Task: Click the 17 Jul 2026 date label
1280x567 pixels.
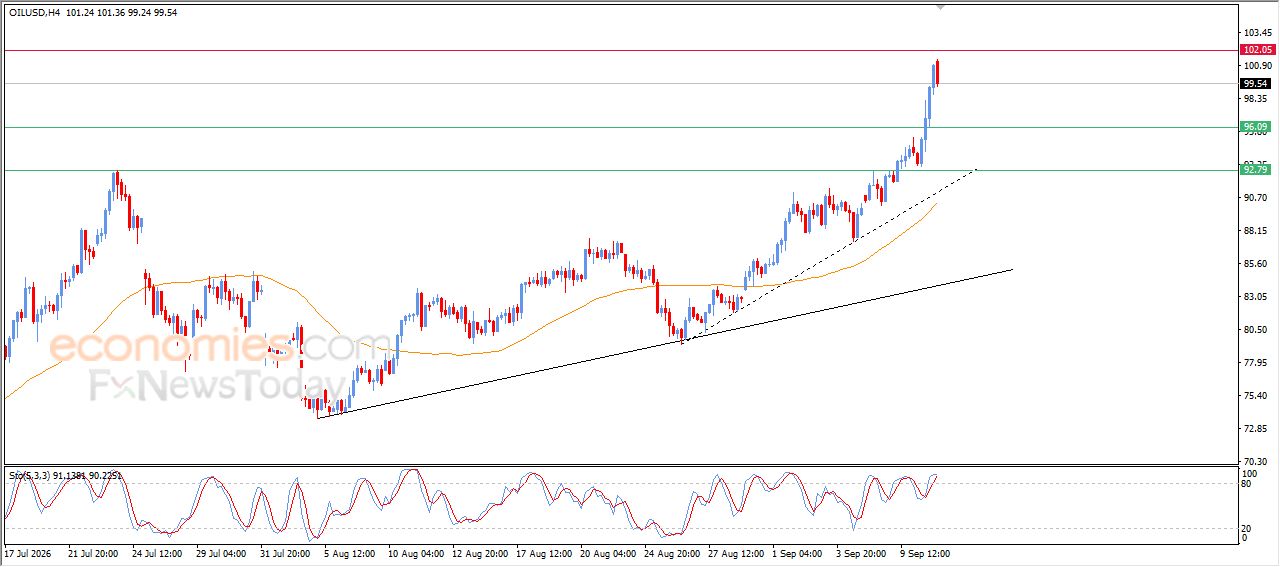Action: click(26, 552)
